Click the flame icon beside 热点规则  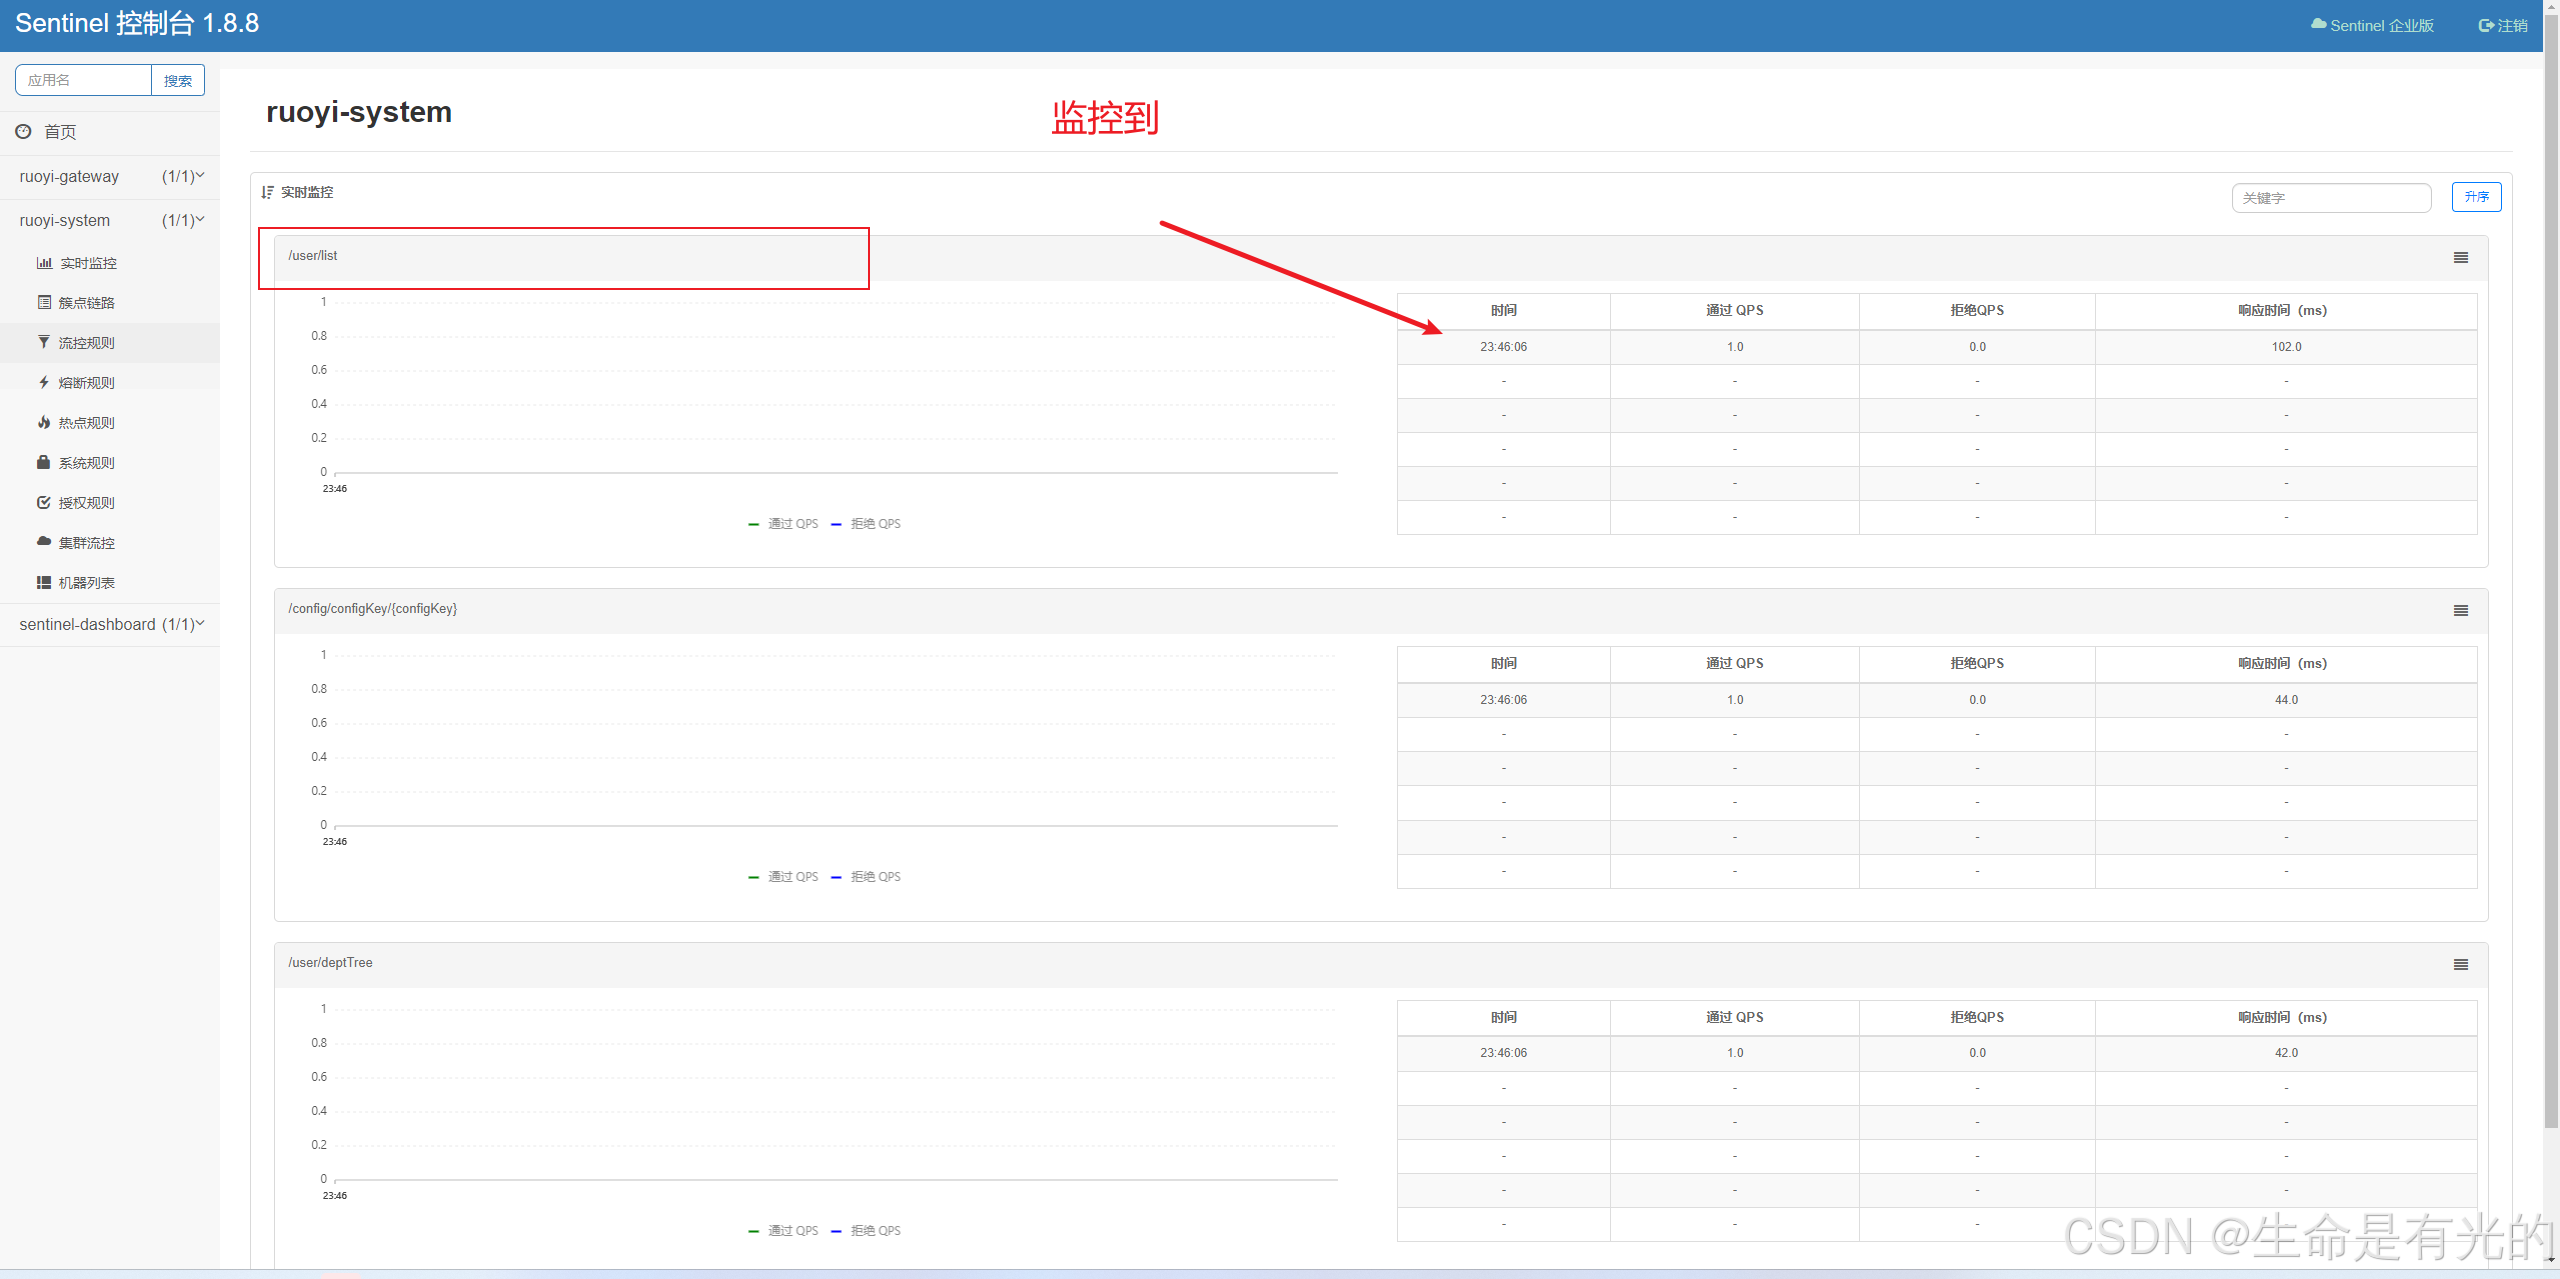(44, 422)
